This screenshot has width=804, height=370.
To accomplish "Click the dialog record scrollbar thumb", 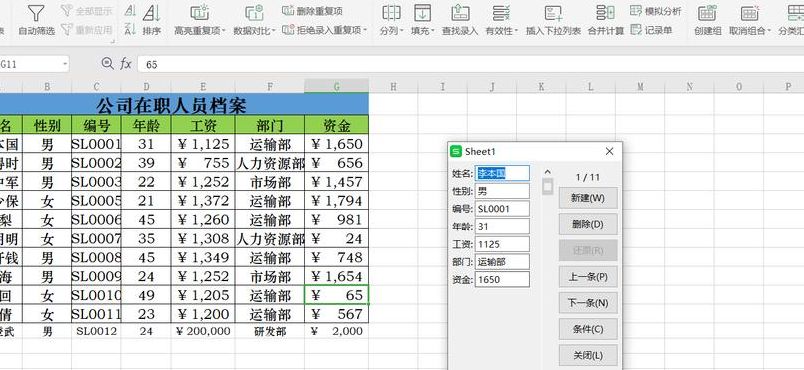I will click(548, 187).
